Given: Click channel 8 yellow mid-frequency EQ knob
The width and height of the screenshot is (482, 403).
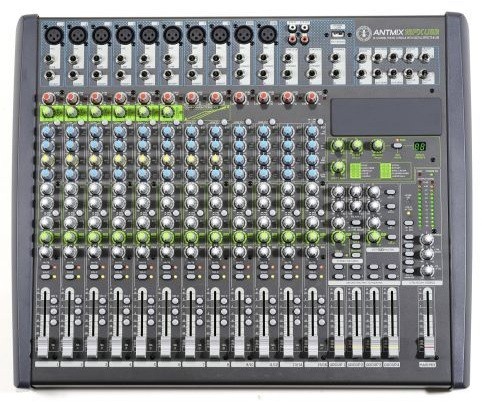Looking at the screenshot, I should tap(215, 160).
